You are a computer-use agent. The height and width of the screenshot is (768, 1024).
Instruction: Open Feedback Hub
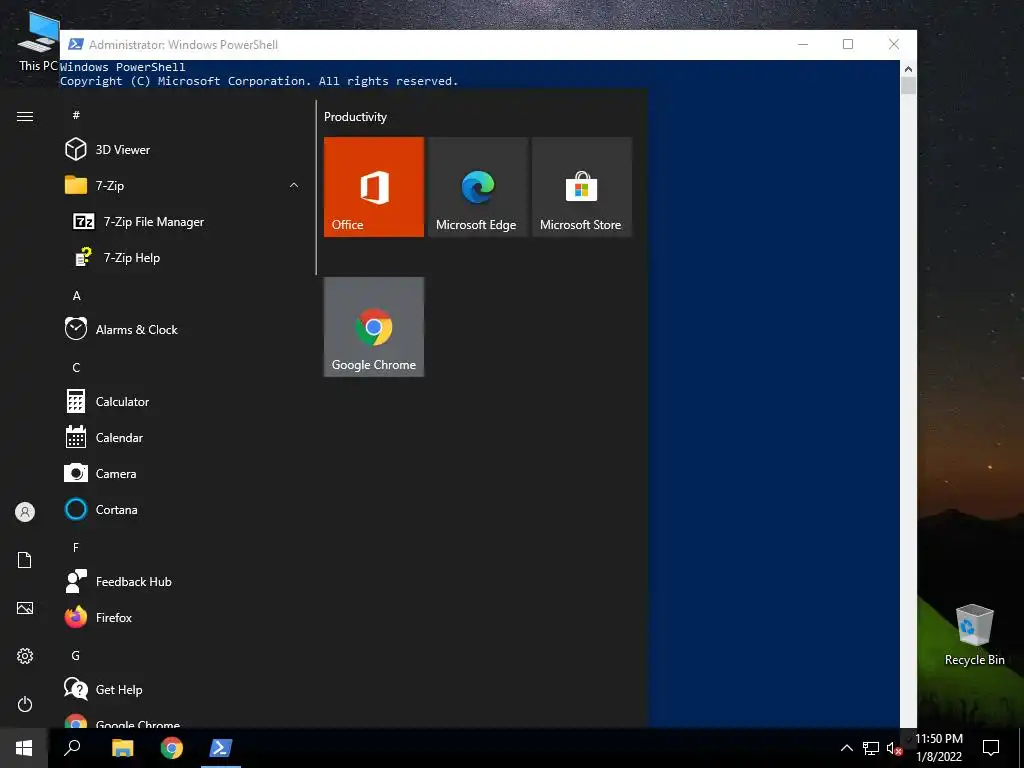coord(183,581)
